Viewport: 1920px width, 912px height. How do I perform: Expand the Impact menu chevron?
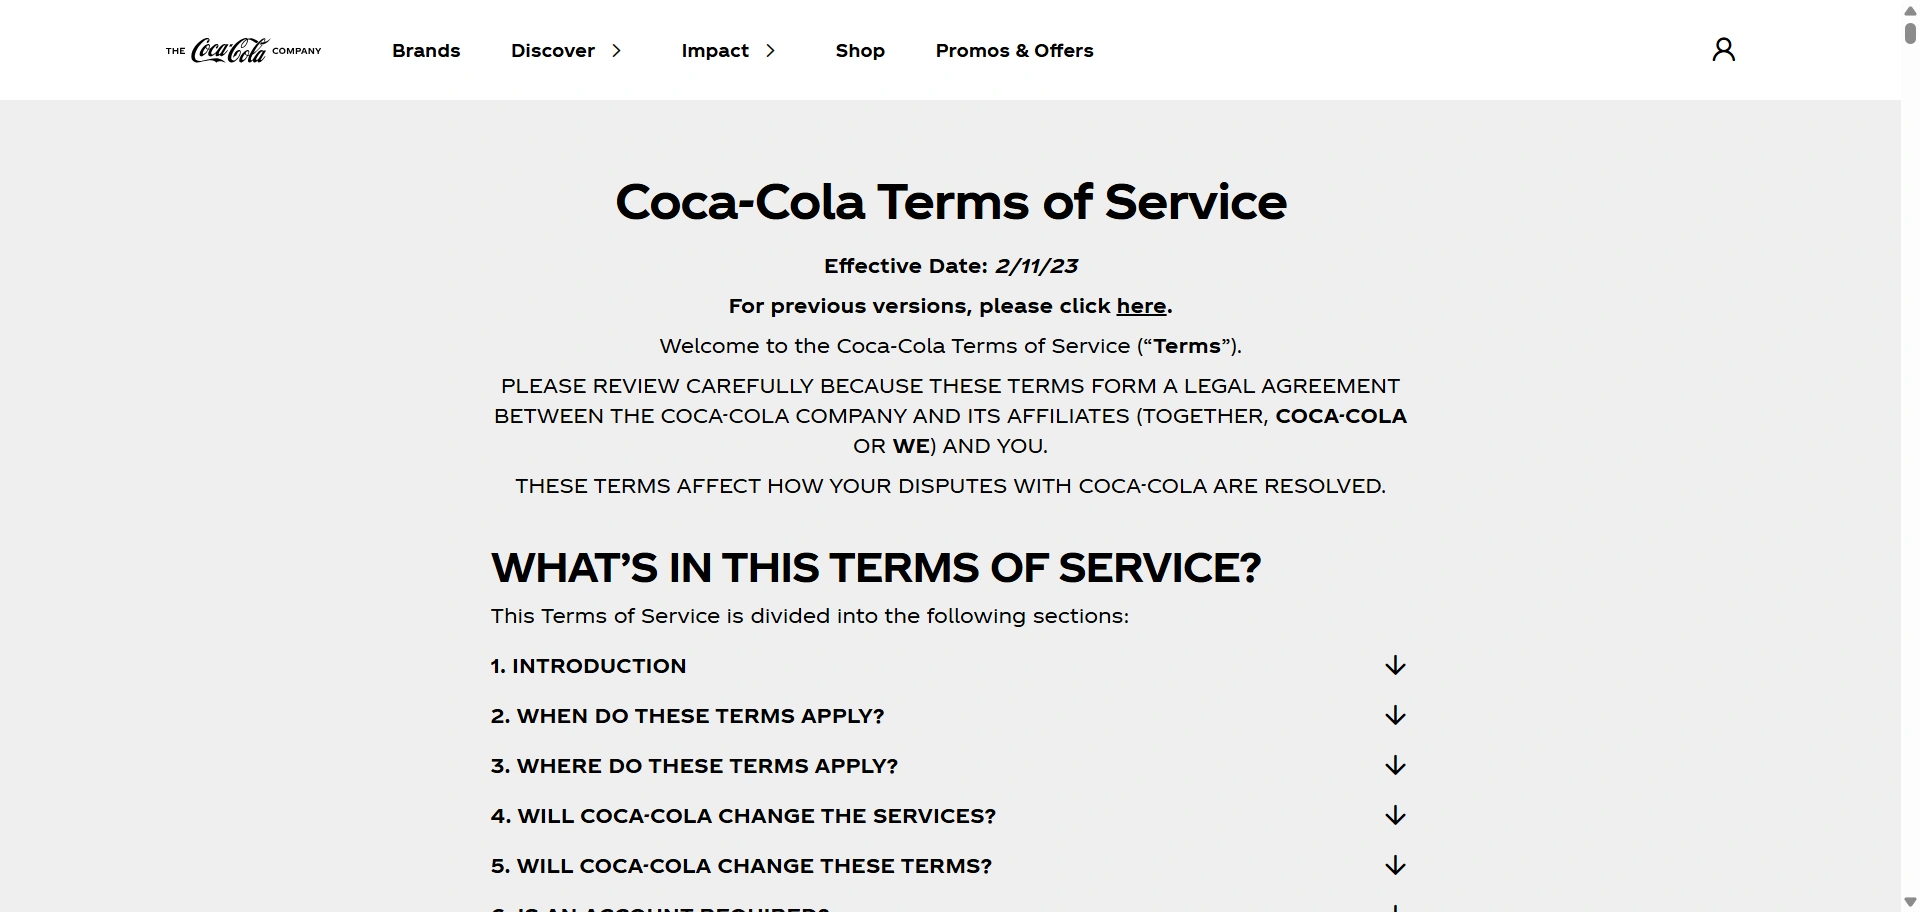coord(770,51)
